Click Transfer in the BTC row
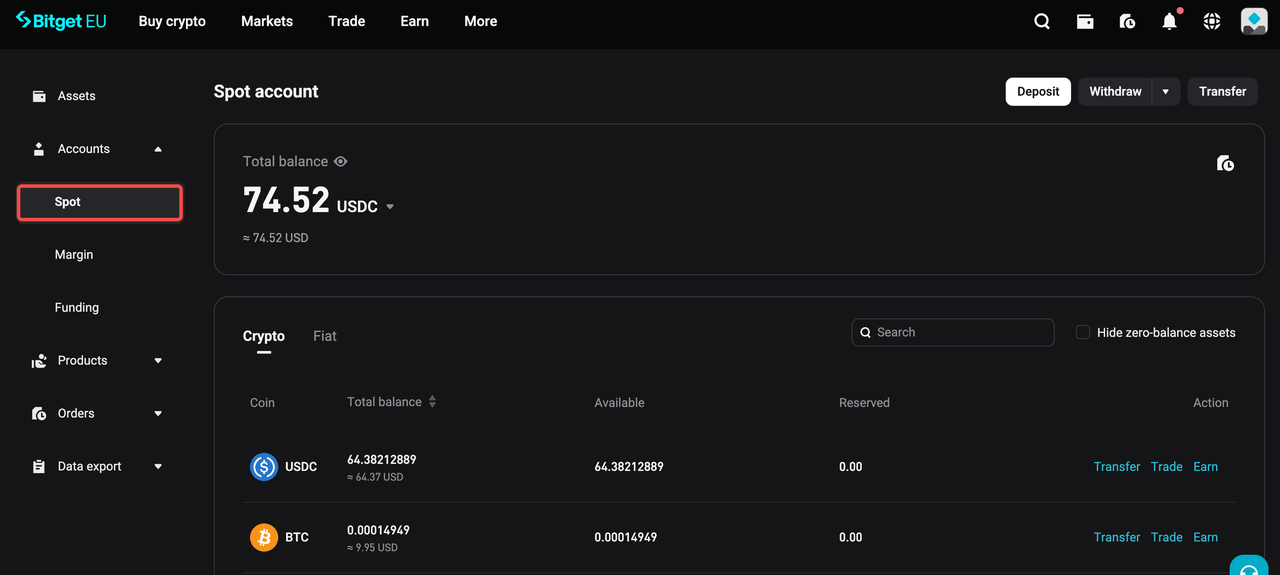 pyautogui.click(x=1117, y=538)
